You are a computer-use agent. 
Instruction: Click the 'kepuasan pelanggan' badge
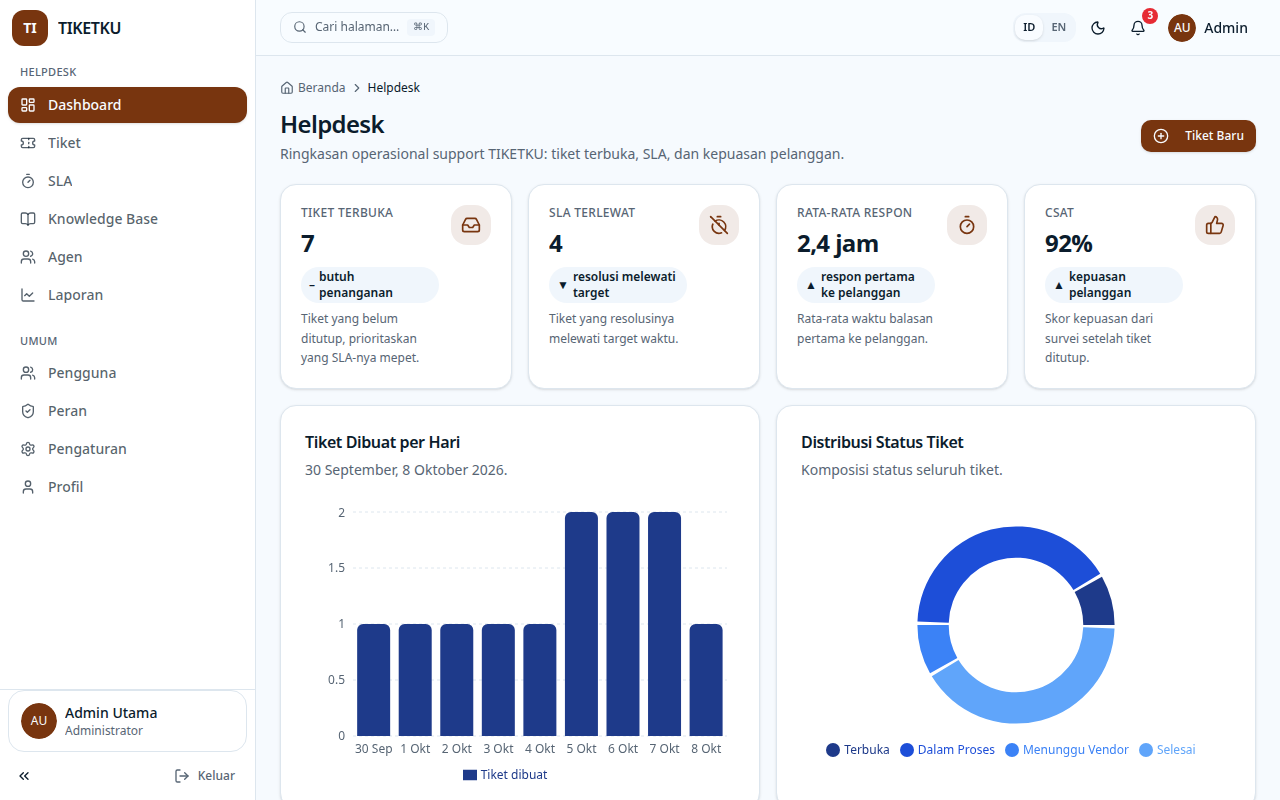point(1114,285)
